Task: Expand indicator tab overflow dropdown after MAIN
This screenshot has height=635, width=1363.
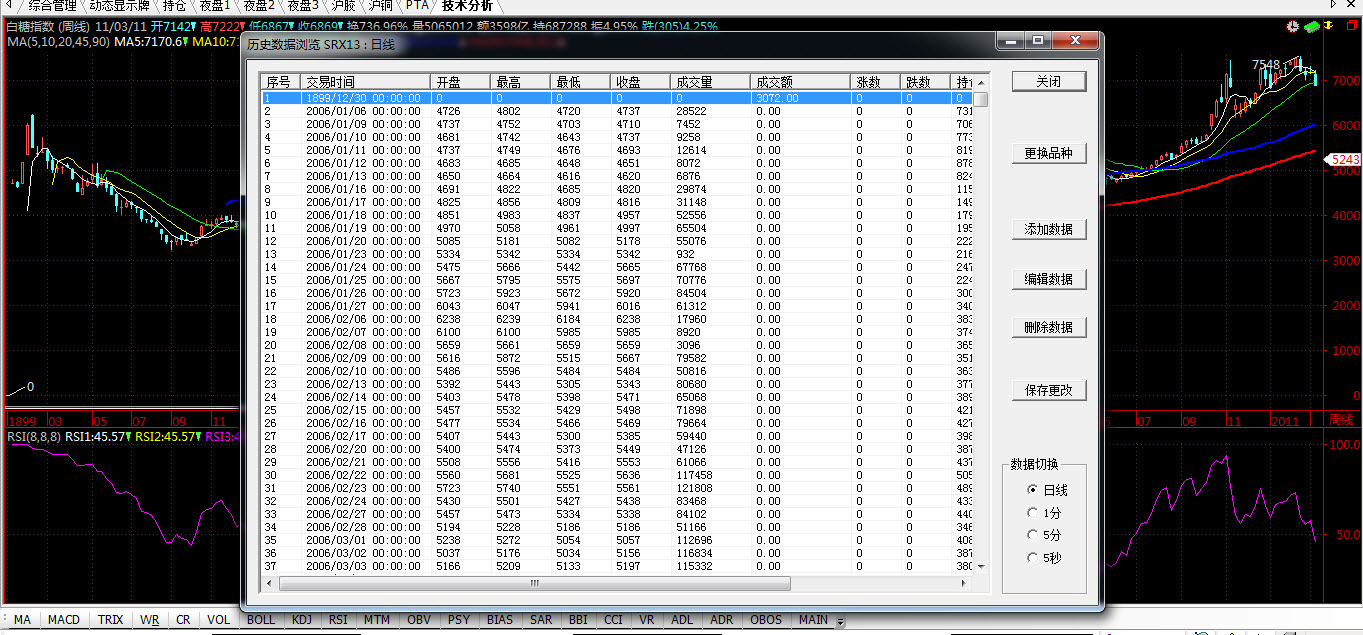Action: tap(841, 621)
